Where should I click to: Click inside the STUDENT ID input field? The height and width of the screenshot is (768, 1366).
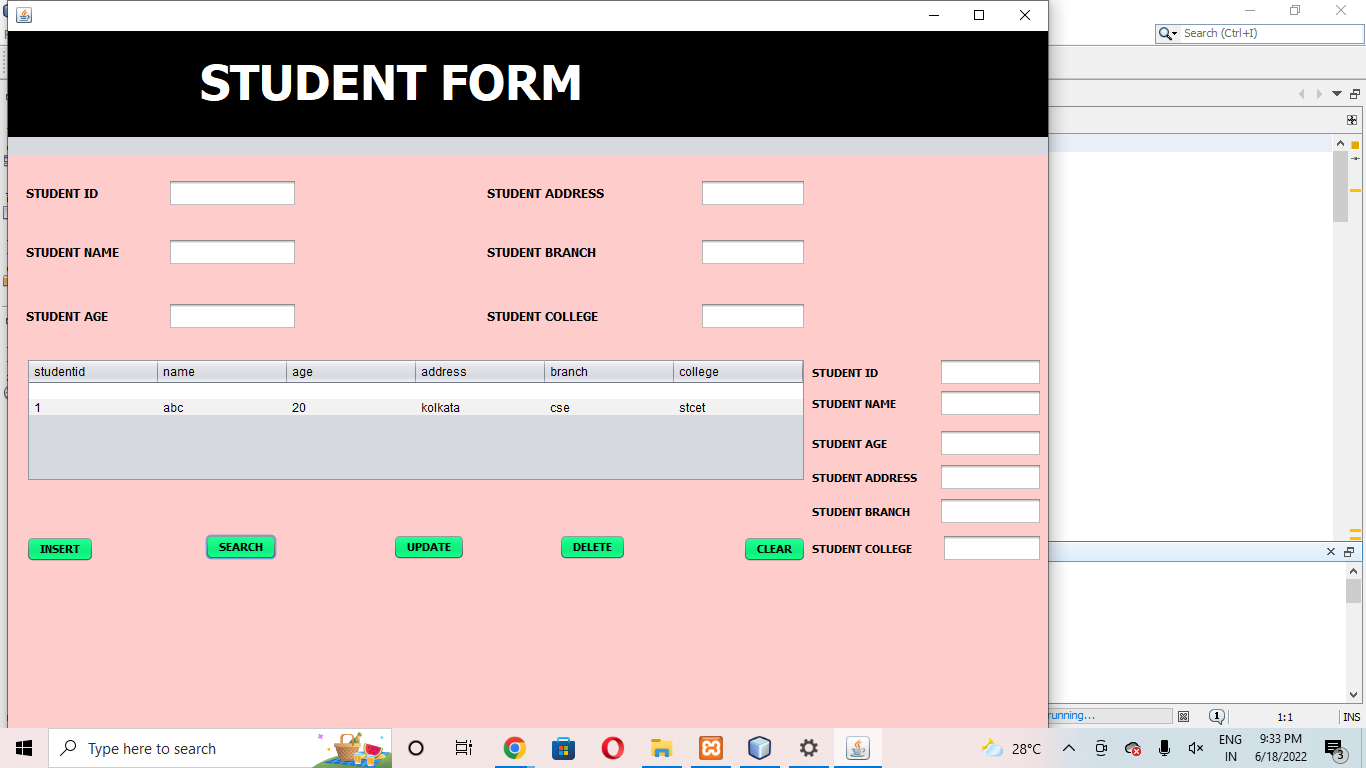(232, 192)
